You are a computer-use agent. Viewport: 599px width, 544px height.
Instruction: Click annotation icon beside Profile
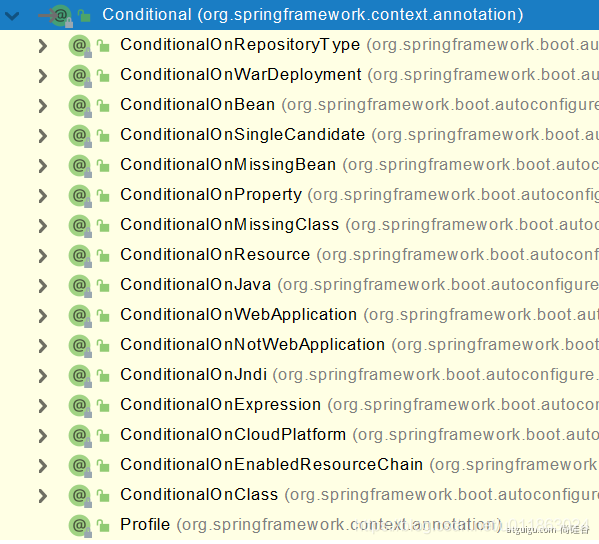point(80,526)
